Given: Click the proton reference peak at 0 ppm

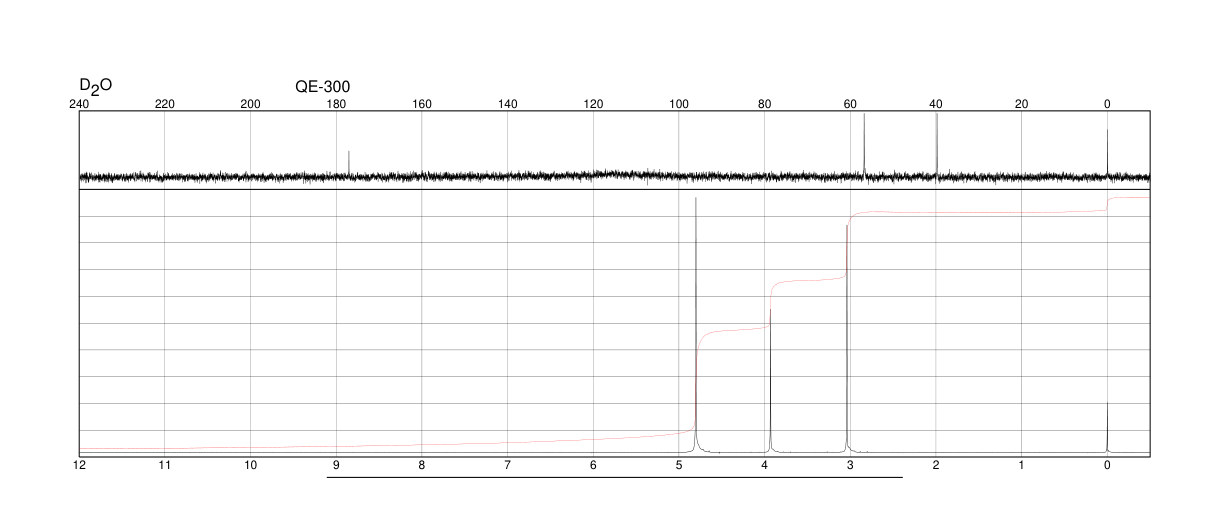Looking at the screenshot, I should (x=1107, y=427).
